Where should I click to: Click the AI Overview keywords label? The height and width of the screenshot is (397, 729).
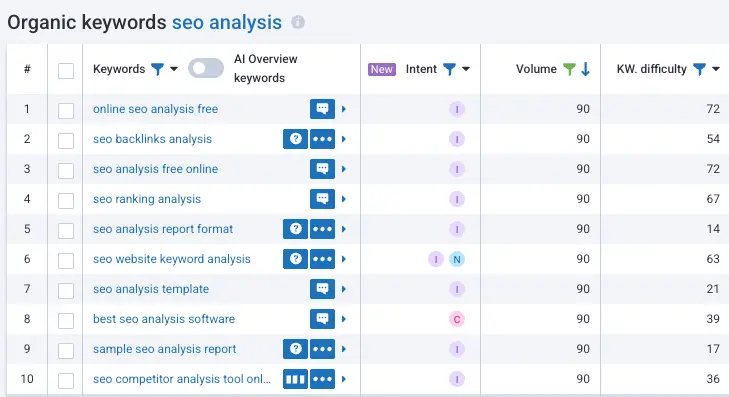[265, 68]
